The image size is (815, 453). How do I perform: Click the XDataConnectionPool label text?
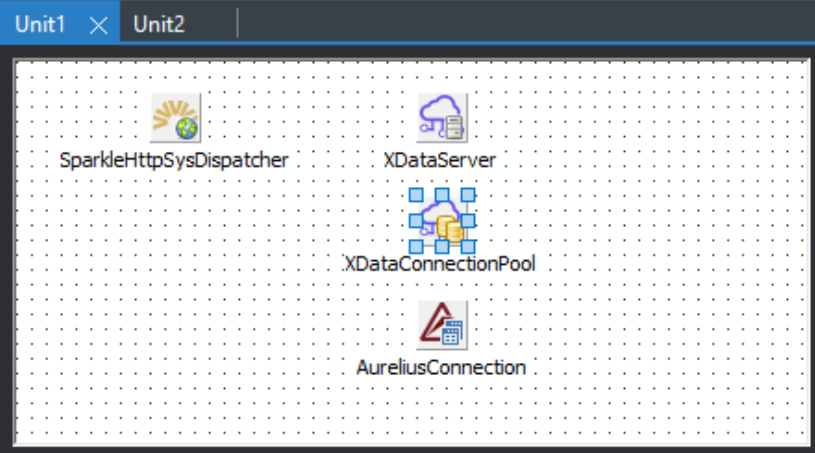pyautogui.click(x=440, y=264)
